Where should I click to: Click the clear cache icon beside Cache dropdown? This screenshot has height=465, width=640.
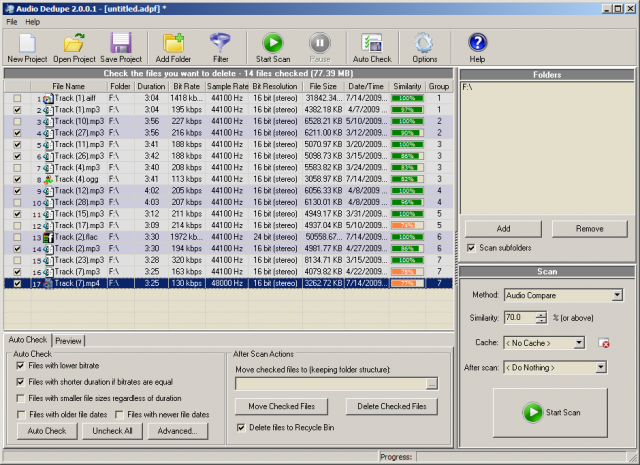pos(604,343)
